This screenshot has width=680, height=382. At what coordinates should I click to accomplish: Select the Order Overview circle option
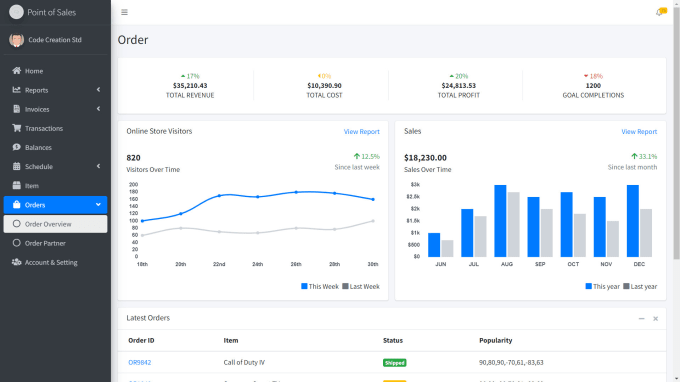pos(16,224)
